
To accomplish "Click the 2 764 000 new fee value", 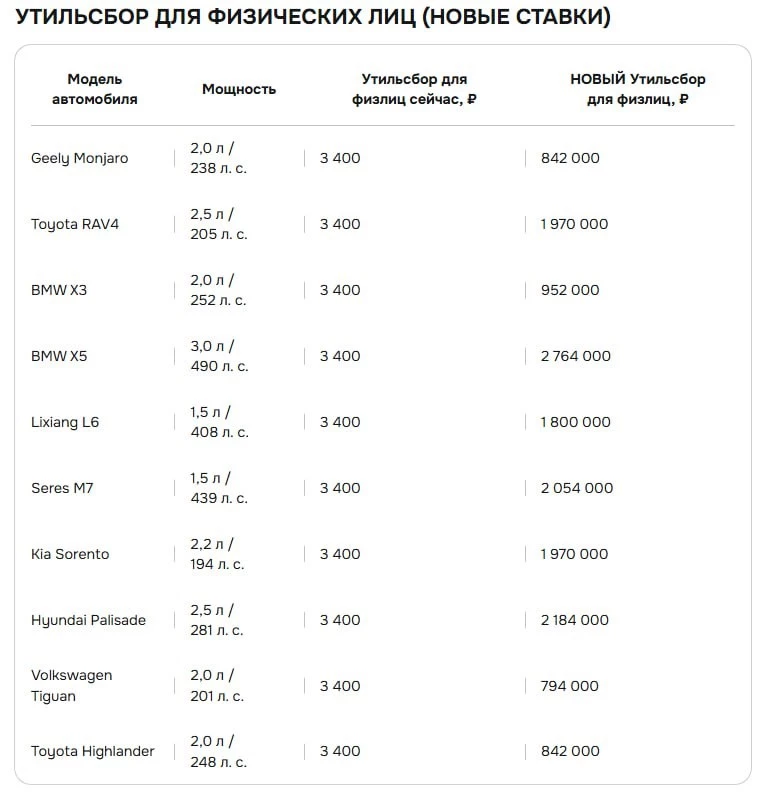I will (575, 356).
